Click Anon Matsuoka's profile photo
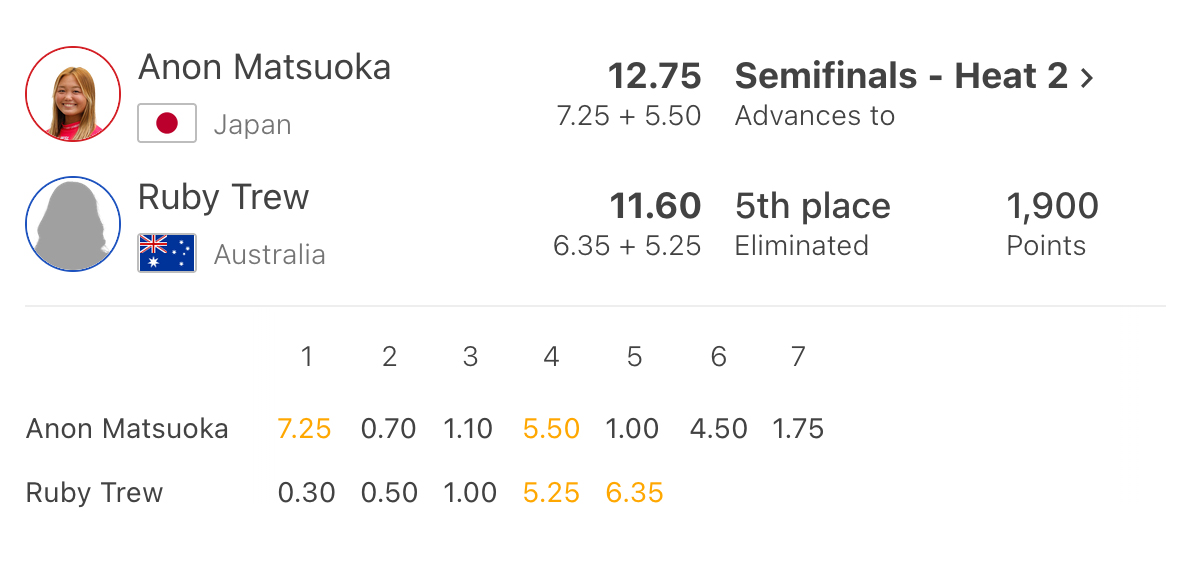Viewport: 1177px width, 575px height. pos(73,94)
